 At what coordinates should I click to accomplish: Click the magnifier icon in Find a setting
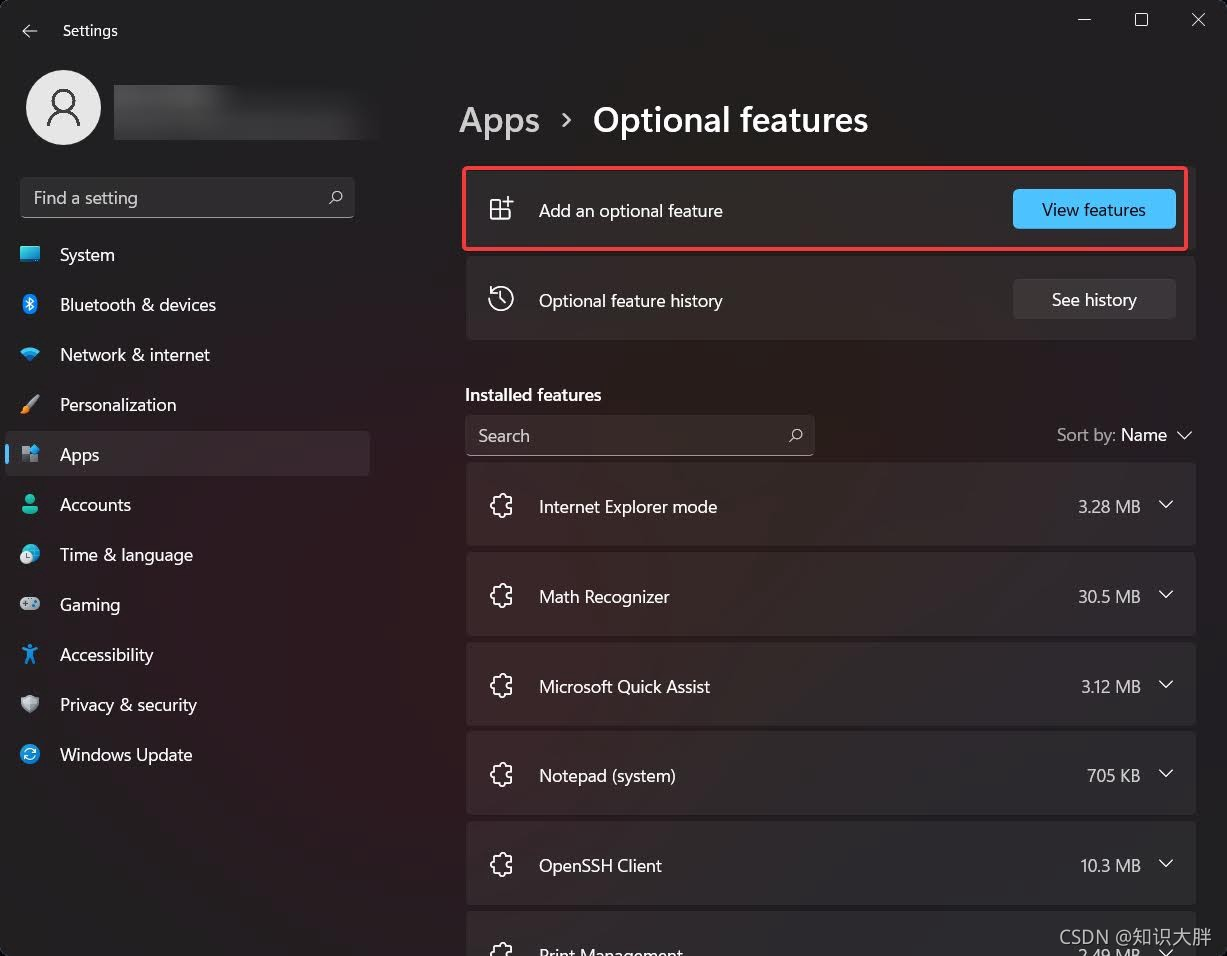(336, 198)
